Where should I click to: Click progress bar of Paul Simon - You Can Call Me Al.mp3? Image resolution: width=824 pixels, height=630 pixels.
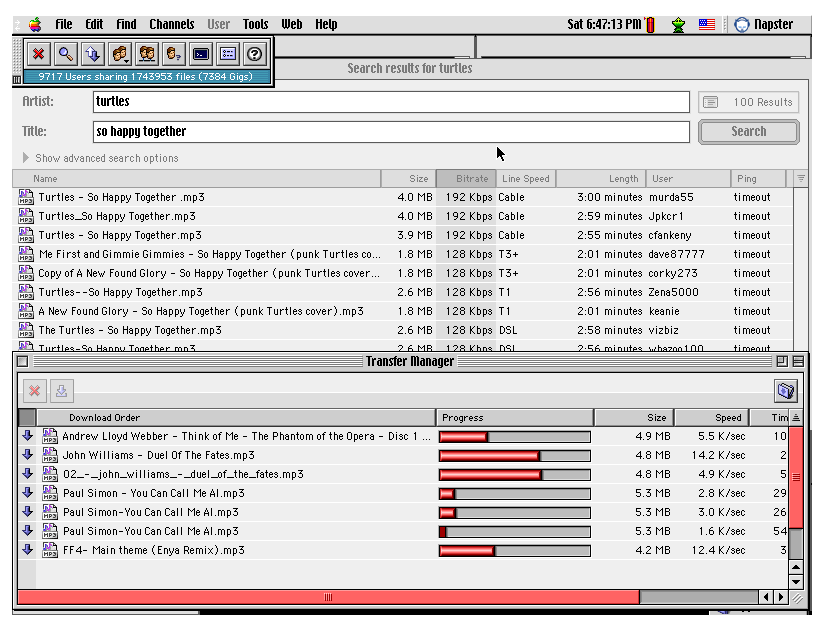(515, 493)
